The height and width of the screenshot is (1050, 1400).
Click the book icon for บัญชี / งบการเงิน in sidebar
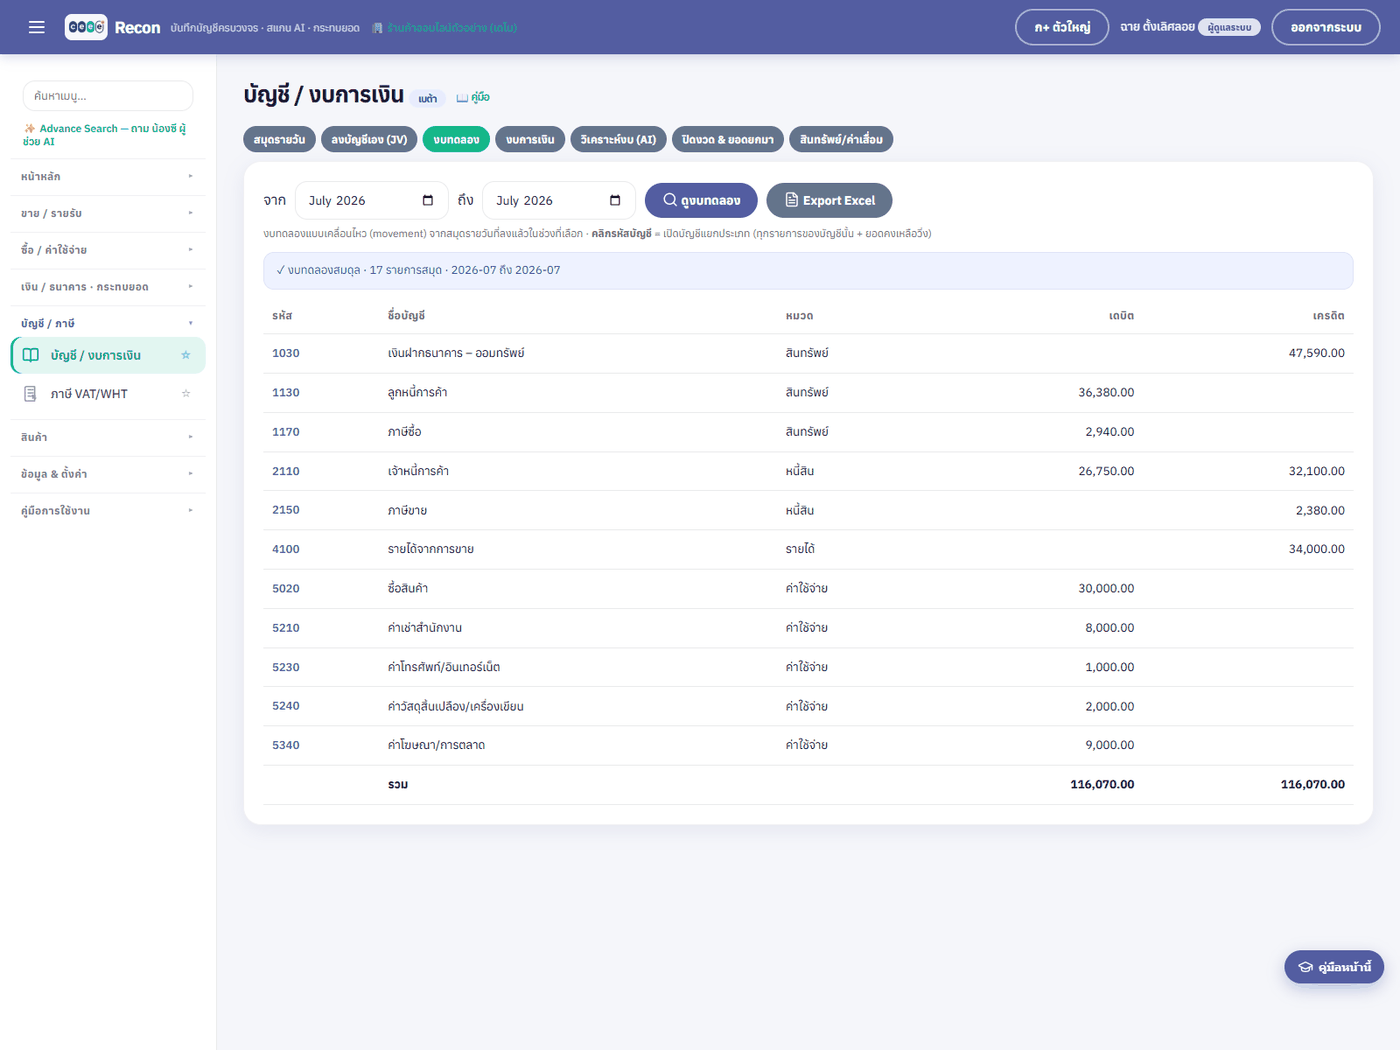pyautogui.click(x=31, y=355)
